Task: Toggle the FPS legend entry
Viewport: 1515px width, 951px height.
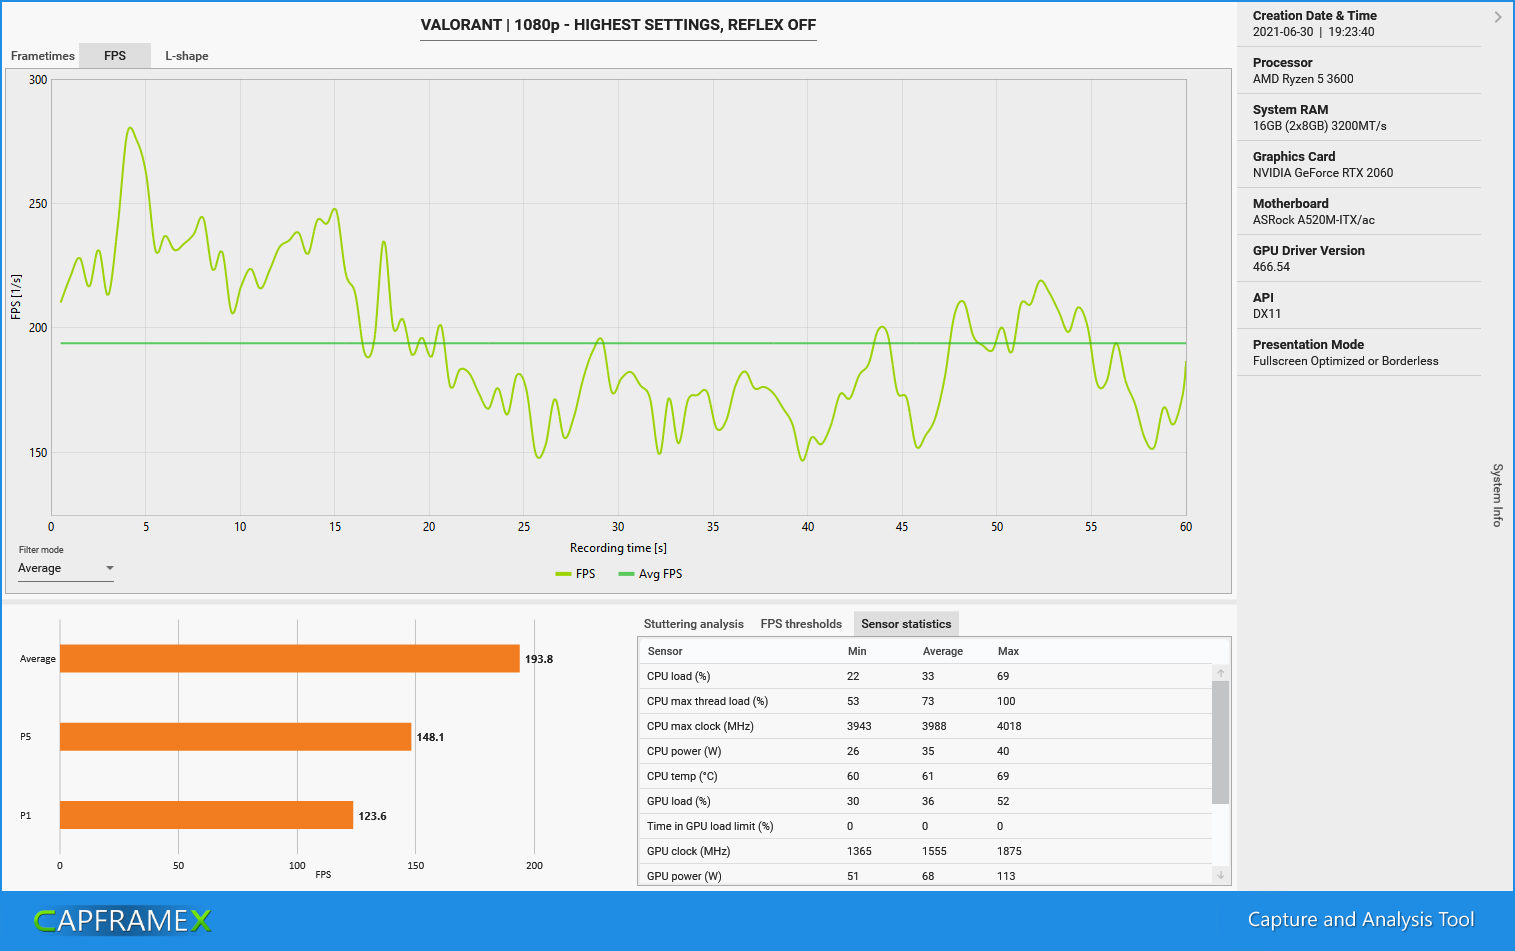Action: pyautogui.click(x=576, y=574)
